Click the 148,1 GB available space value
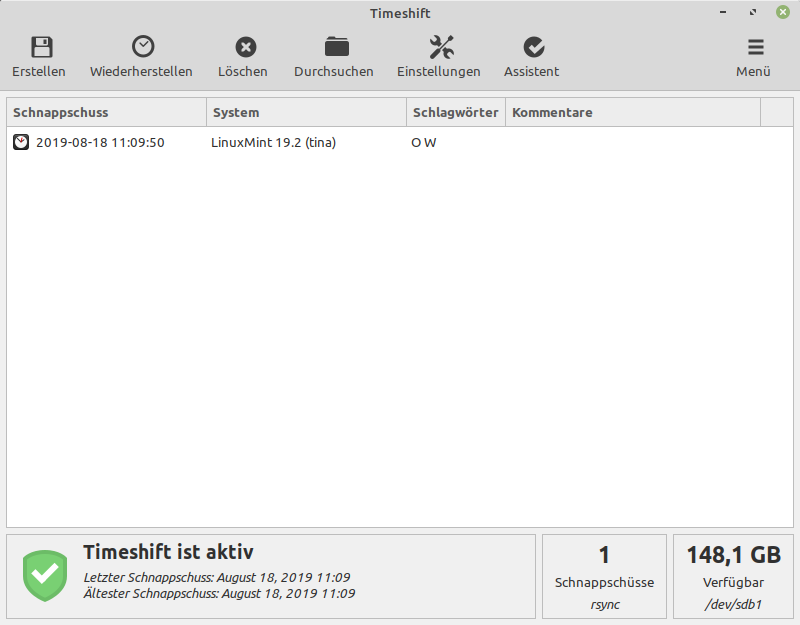This screenshot has height=625, width=800. 734,555
